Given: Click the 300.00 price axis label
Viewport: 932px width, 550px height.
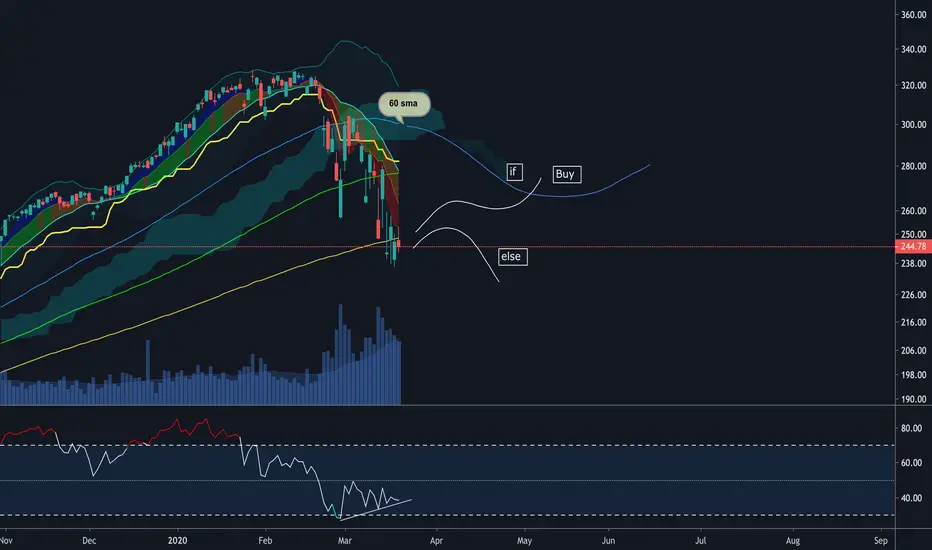Looking at the screenshot, I should tap(914, 125).
